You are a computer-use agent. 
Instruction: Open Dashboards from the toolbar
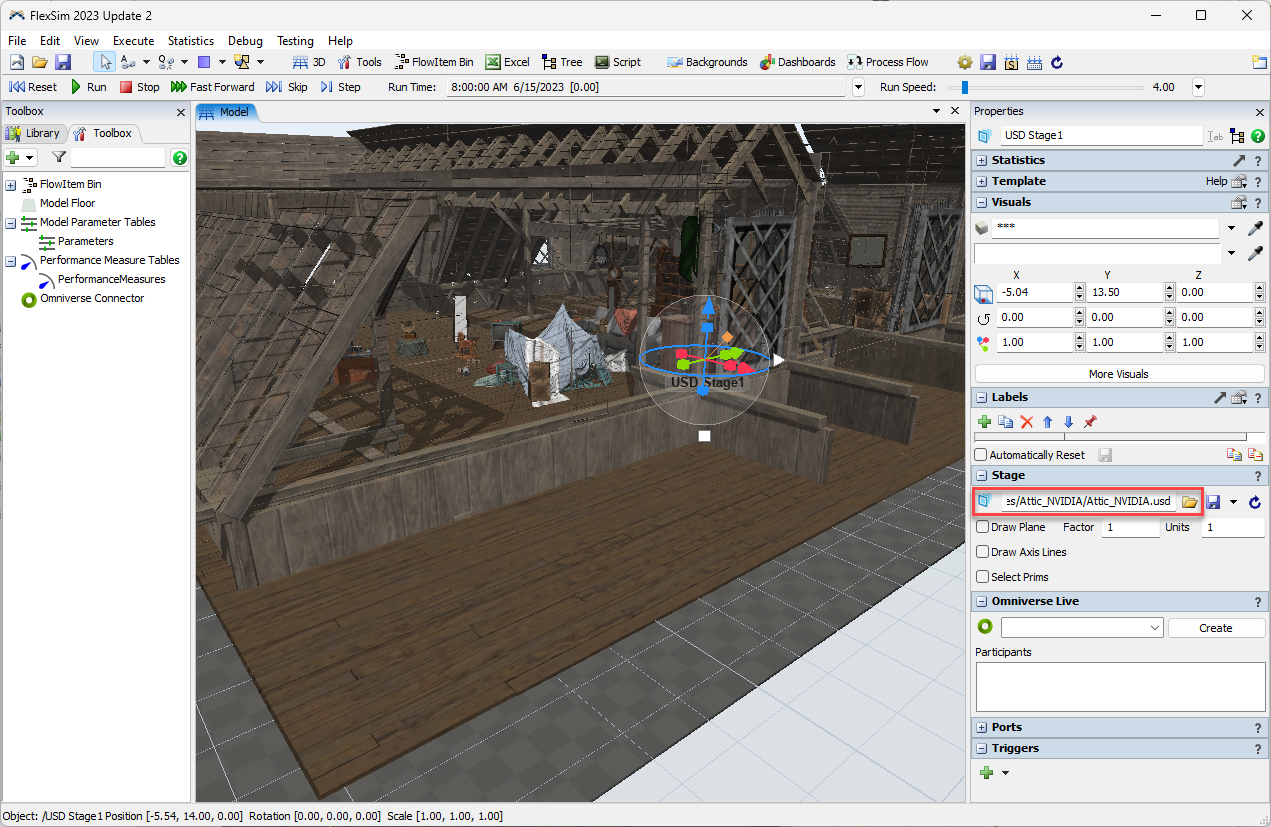(797, 62)
